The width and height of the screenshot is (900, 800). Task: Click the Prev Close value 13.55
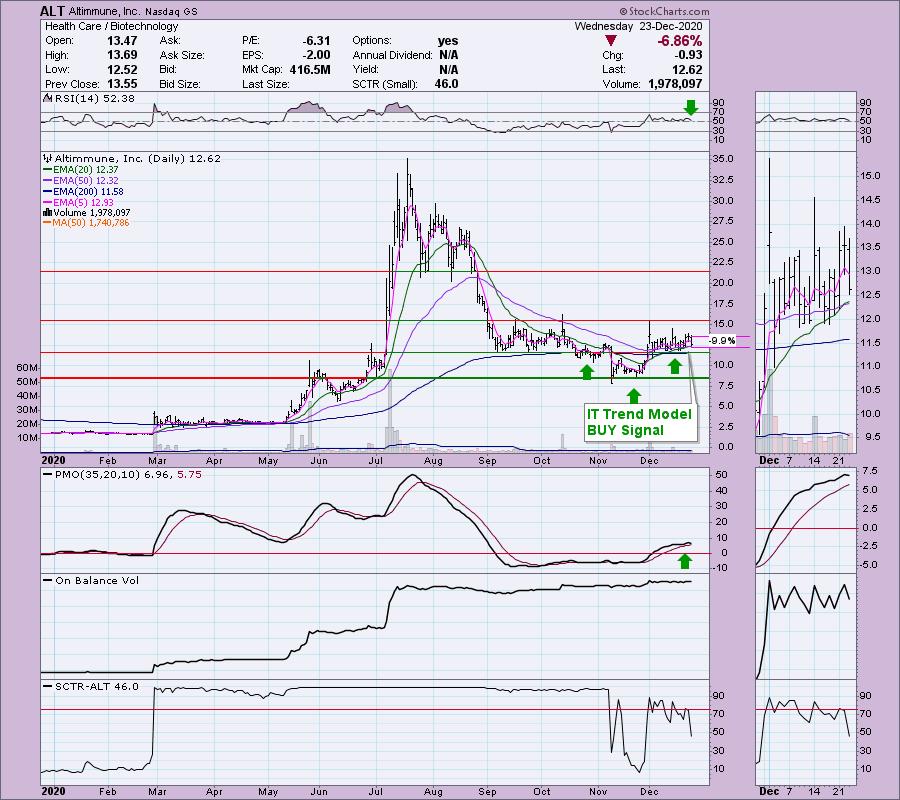click(x=122, y=84)
